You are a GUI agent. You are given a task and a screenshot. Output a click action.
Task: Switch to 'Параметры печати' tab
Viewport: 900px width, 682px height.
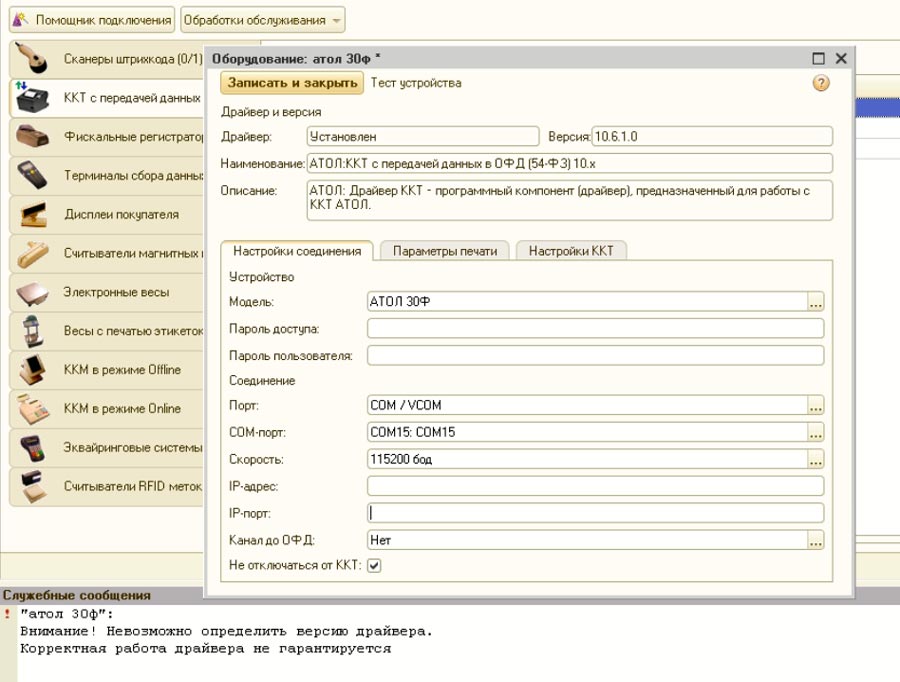pos(445,251)
